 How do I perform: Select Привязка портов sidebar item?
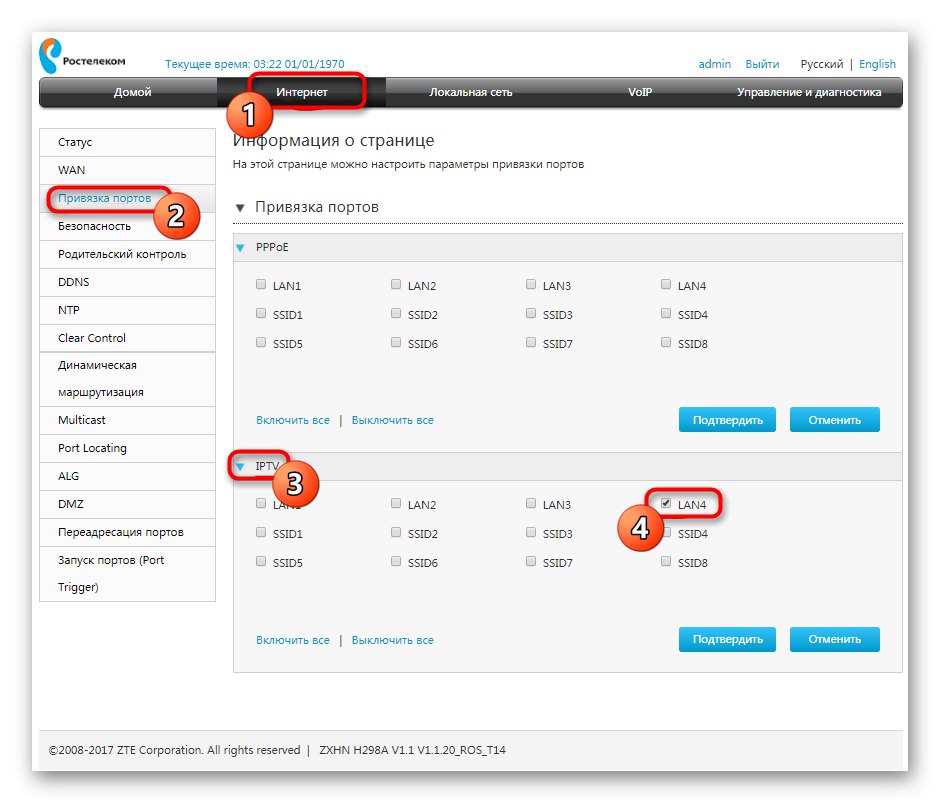pos(127,199)
